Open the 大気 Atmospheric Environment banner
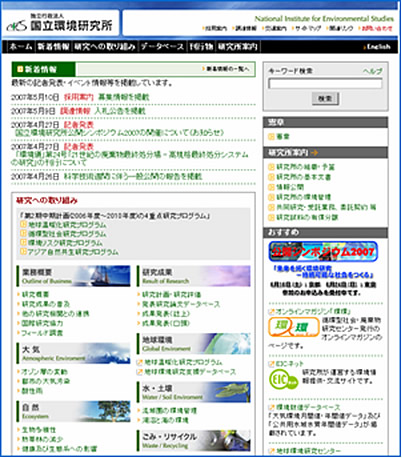 [x=73, y=353]
